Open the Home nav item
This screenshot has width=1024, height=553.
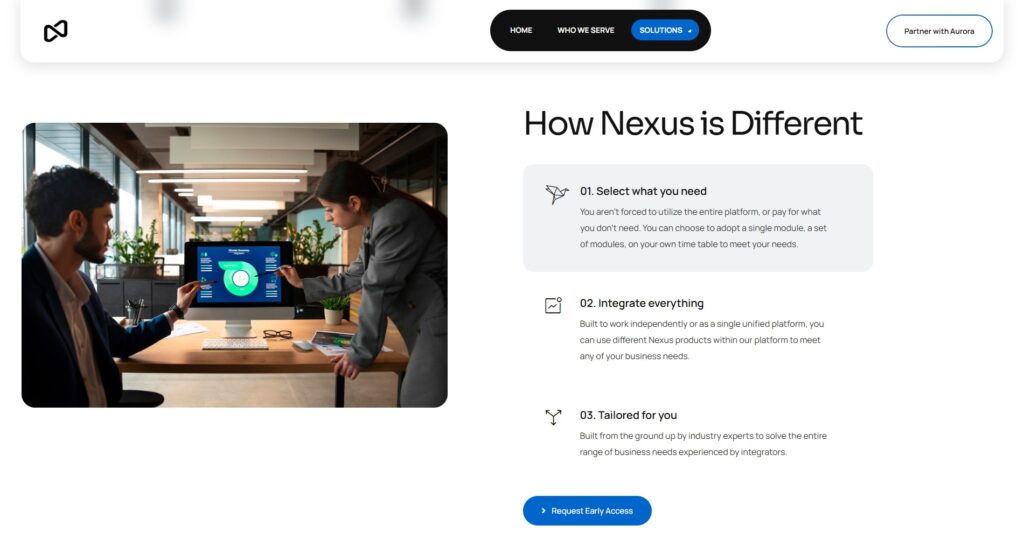pyautogui.click(x=521, y=30)
